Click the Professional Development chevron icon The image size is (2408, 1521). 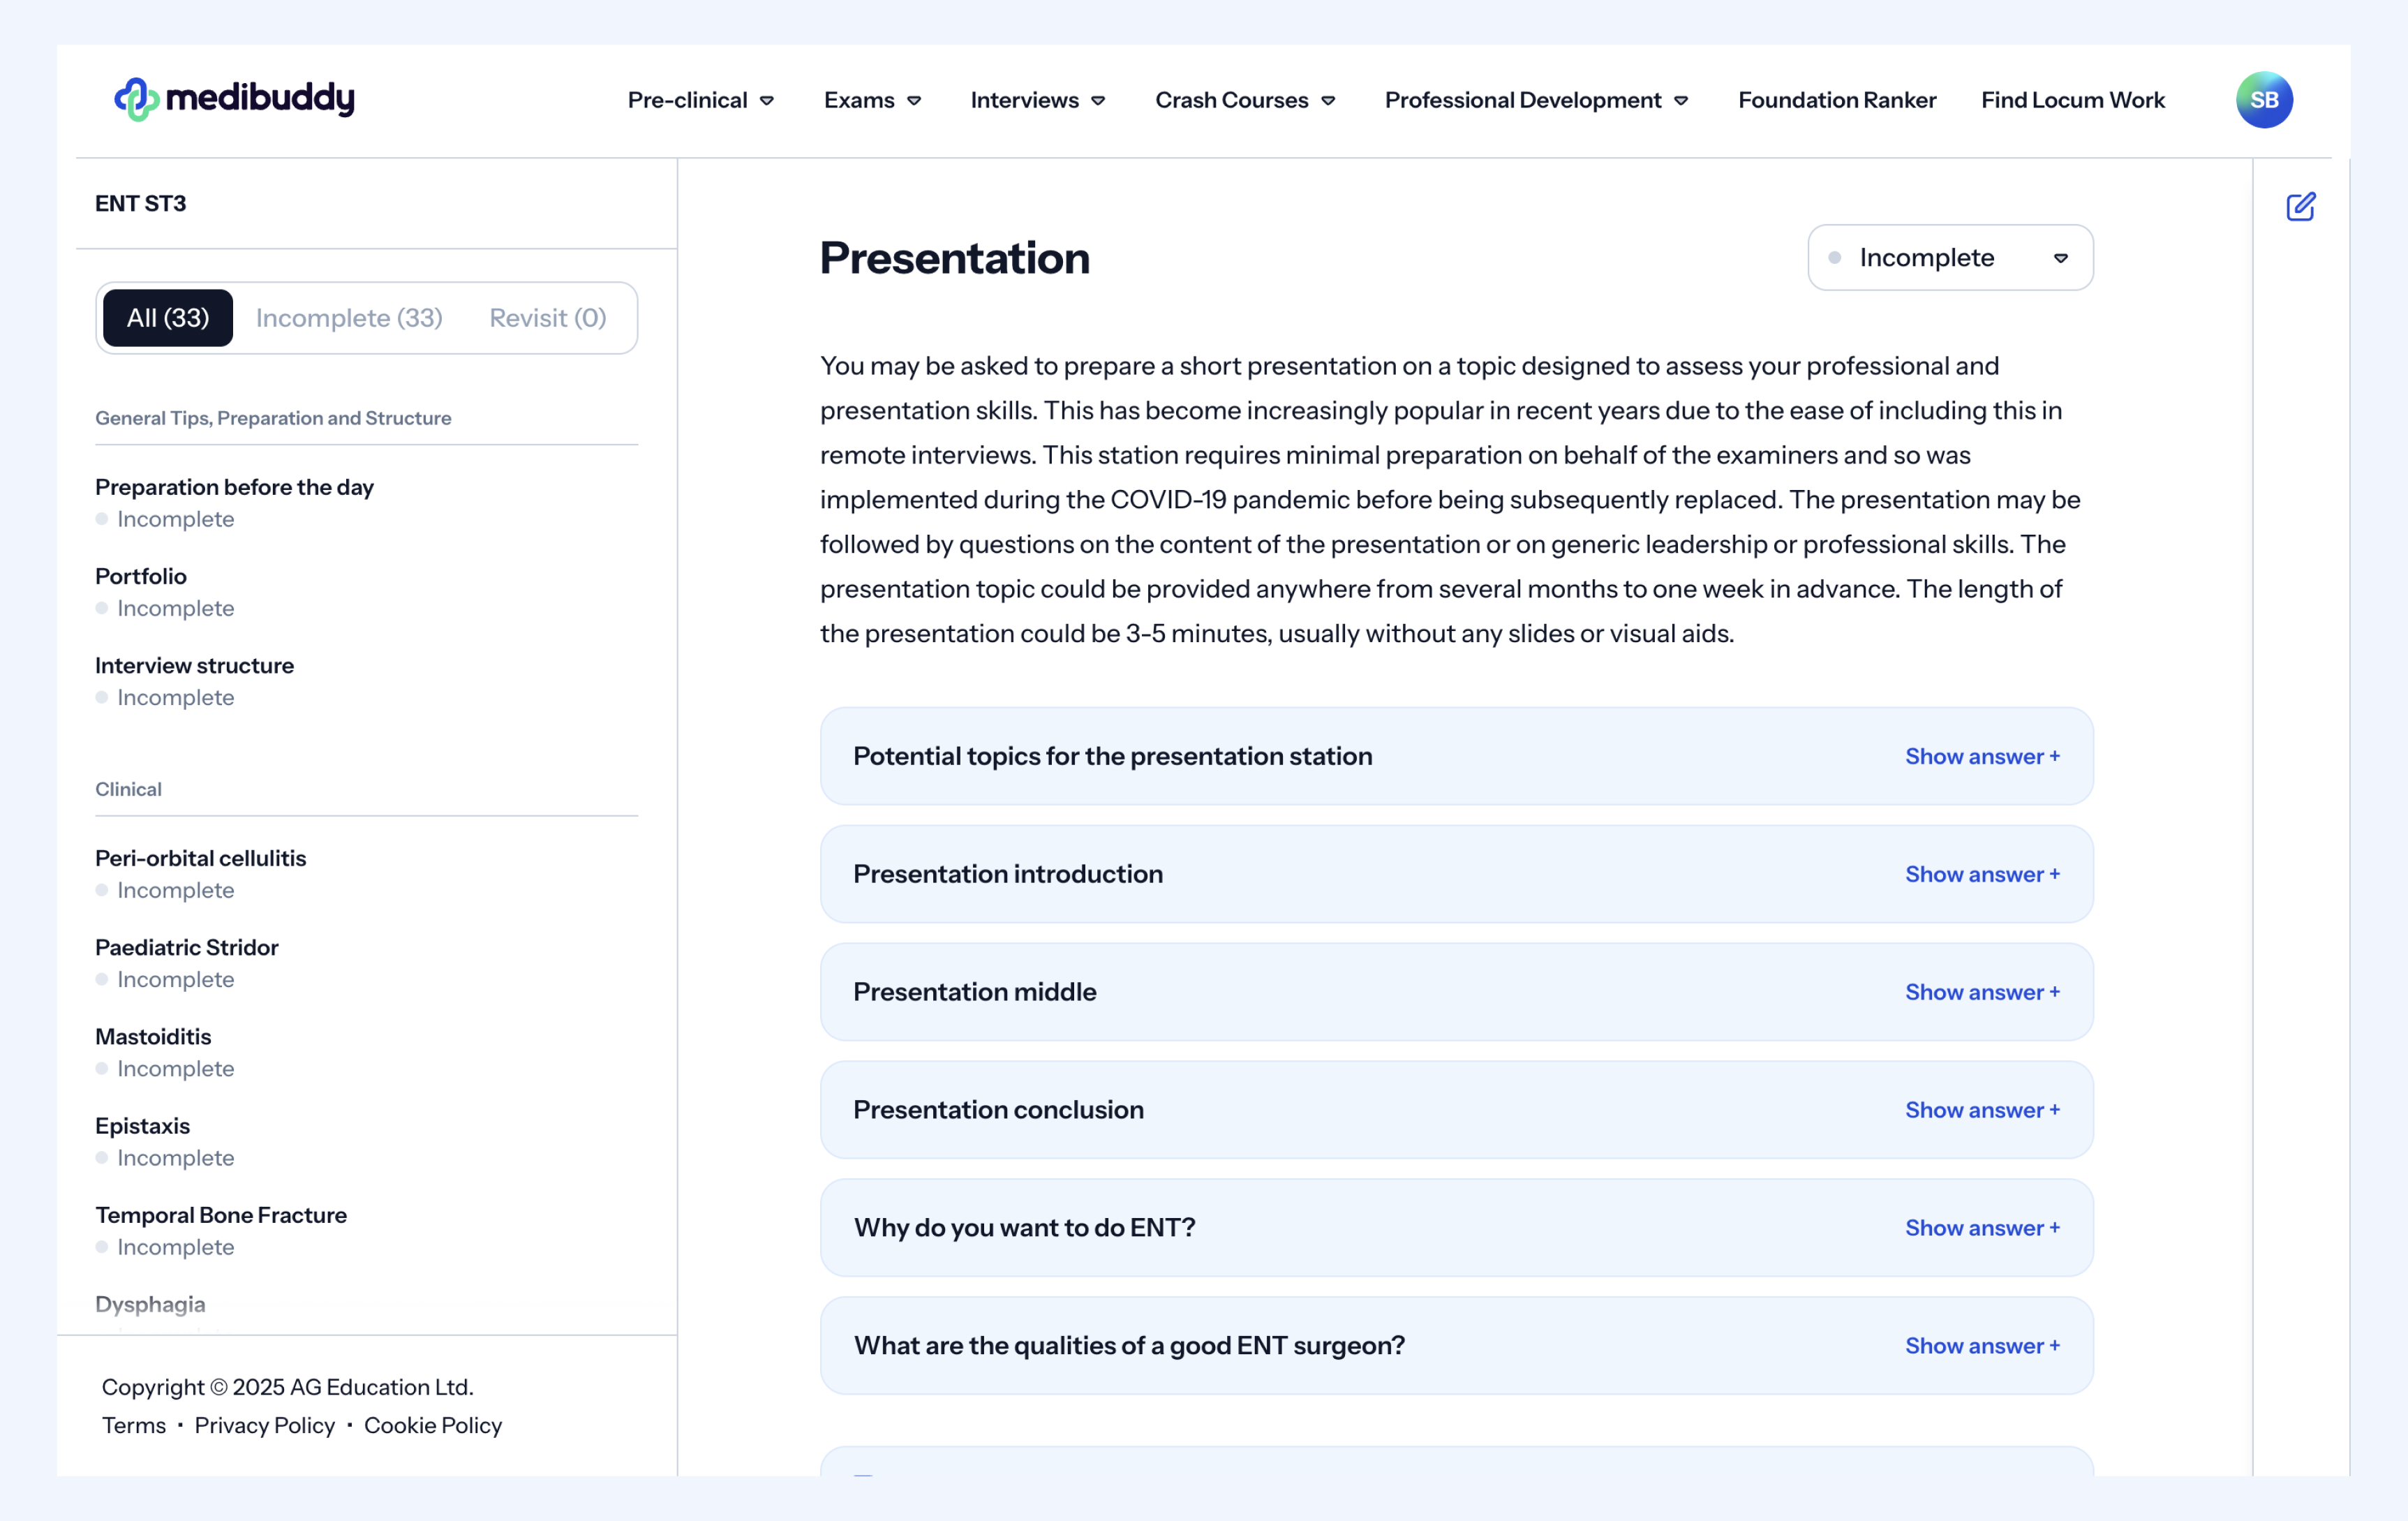coord(1681,101)
